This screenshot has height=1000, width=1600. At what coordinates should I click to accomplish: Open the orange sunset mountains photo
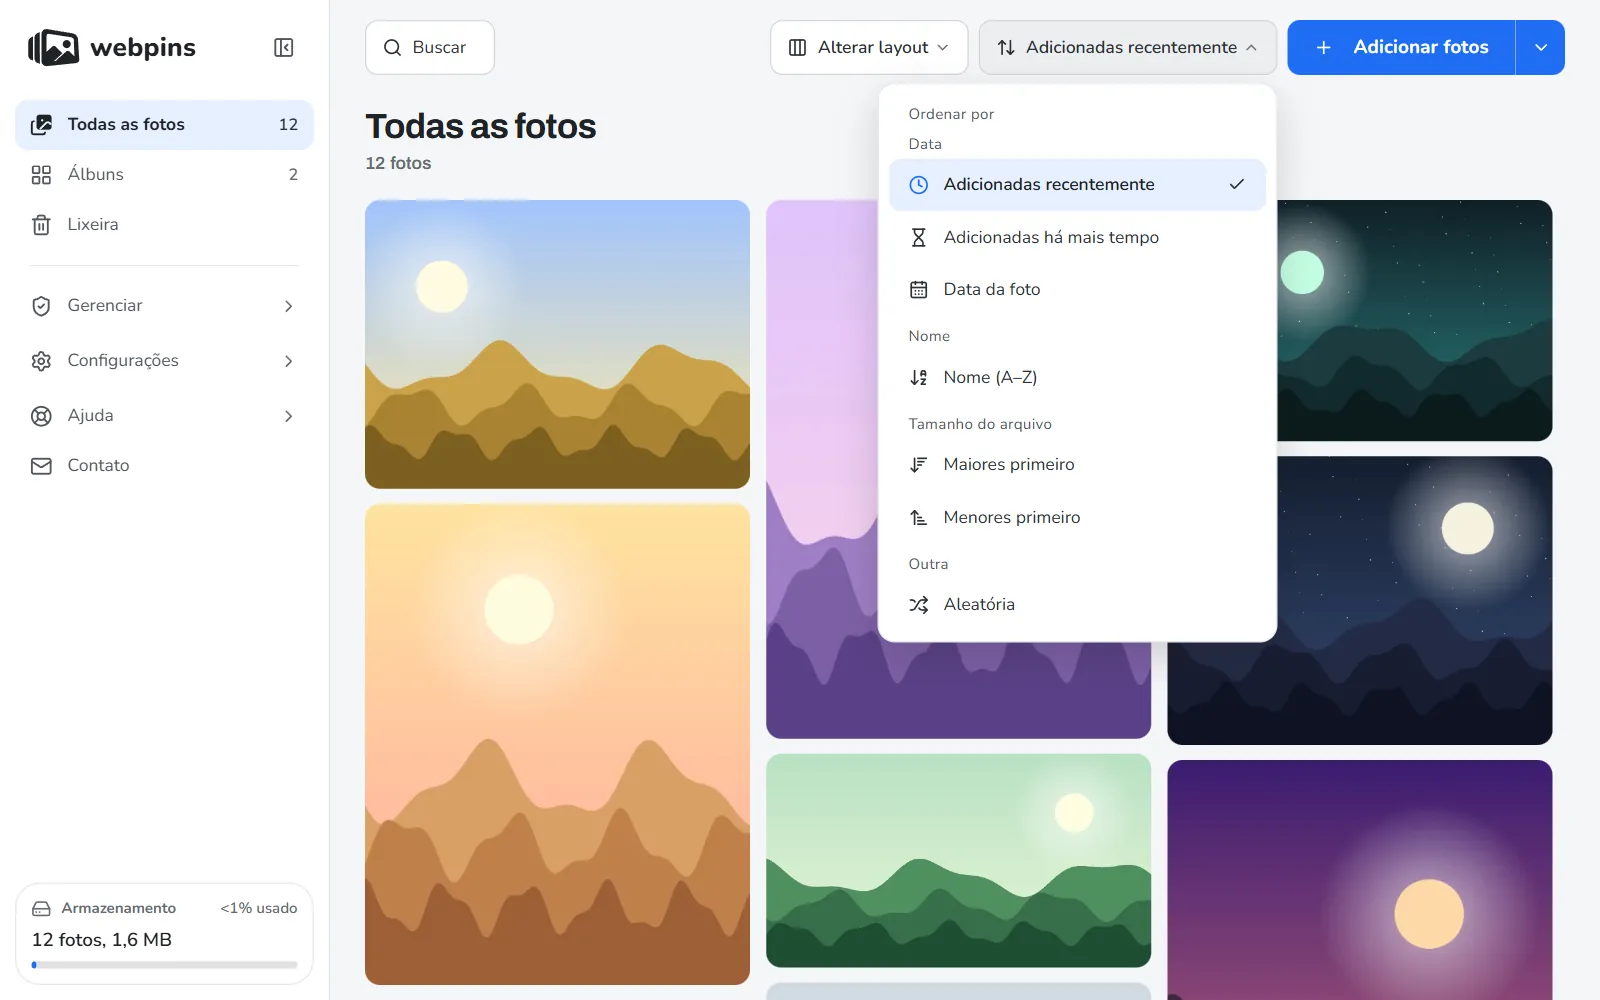pos(557,744)
